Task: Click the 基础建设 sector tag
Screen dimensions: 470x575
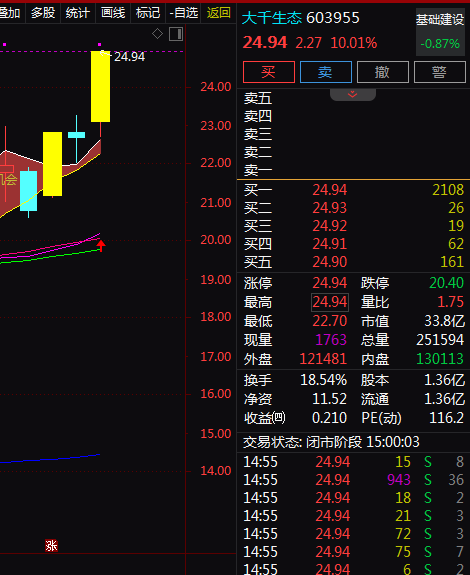Action: point(440,19)
